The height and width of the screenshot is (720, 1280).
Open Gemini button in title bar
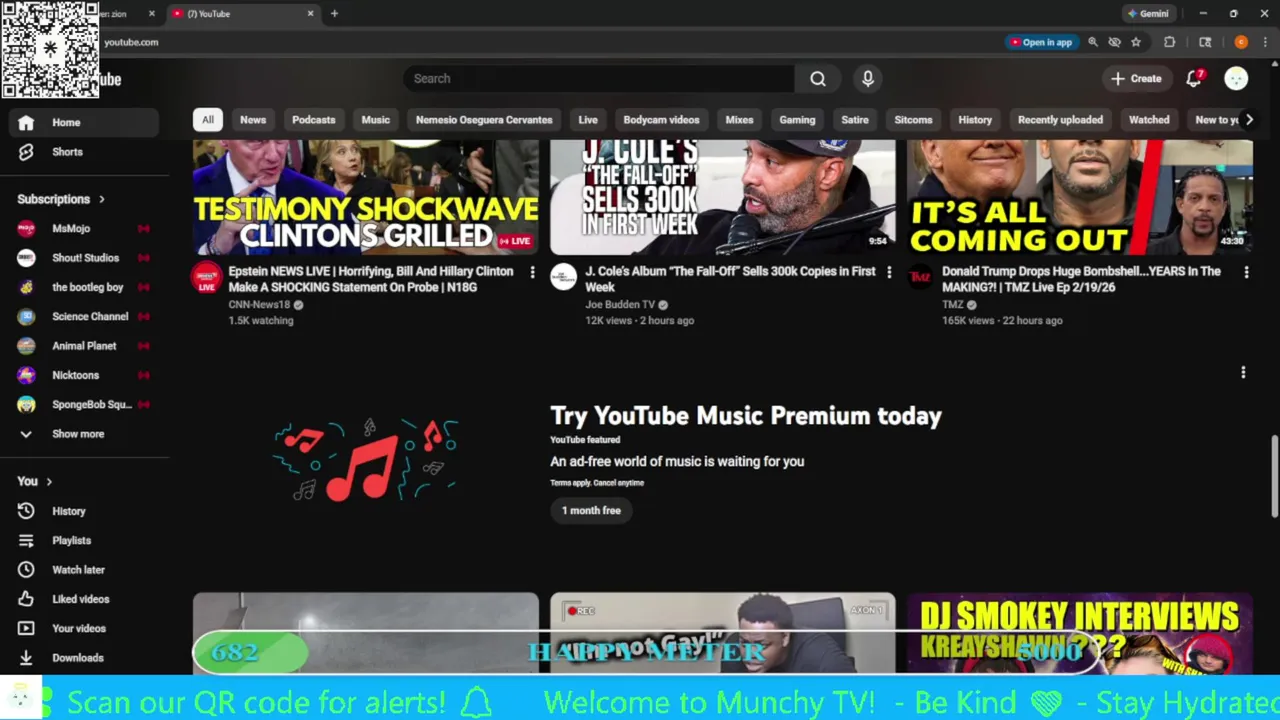1148,14
